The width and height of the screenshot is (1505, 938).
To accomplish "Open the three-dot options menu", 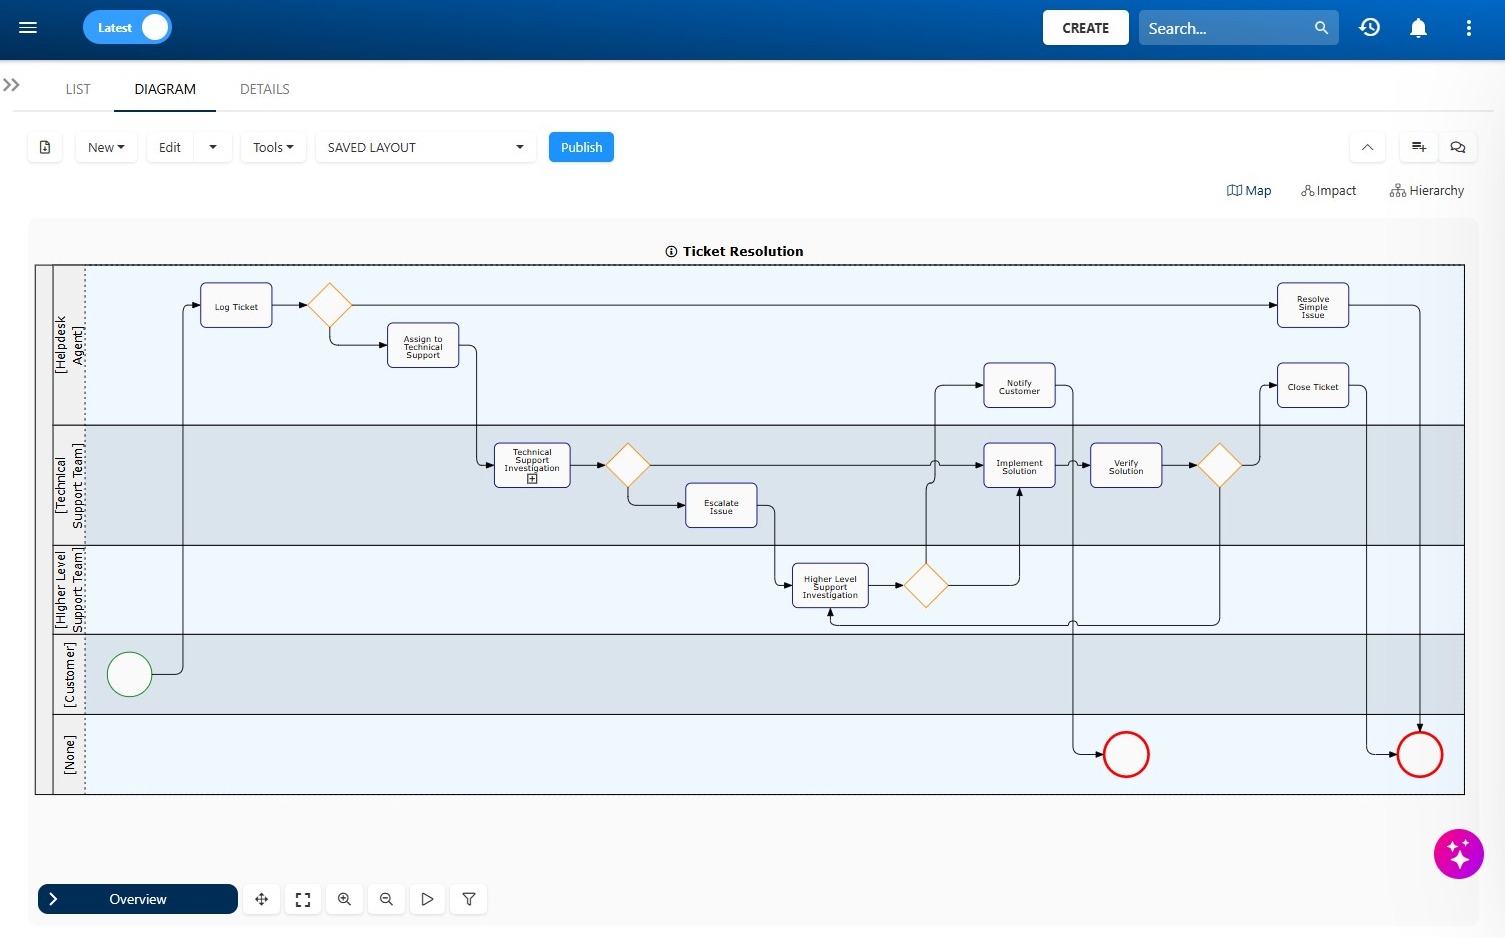I will tap(1468, 28).
